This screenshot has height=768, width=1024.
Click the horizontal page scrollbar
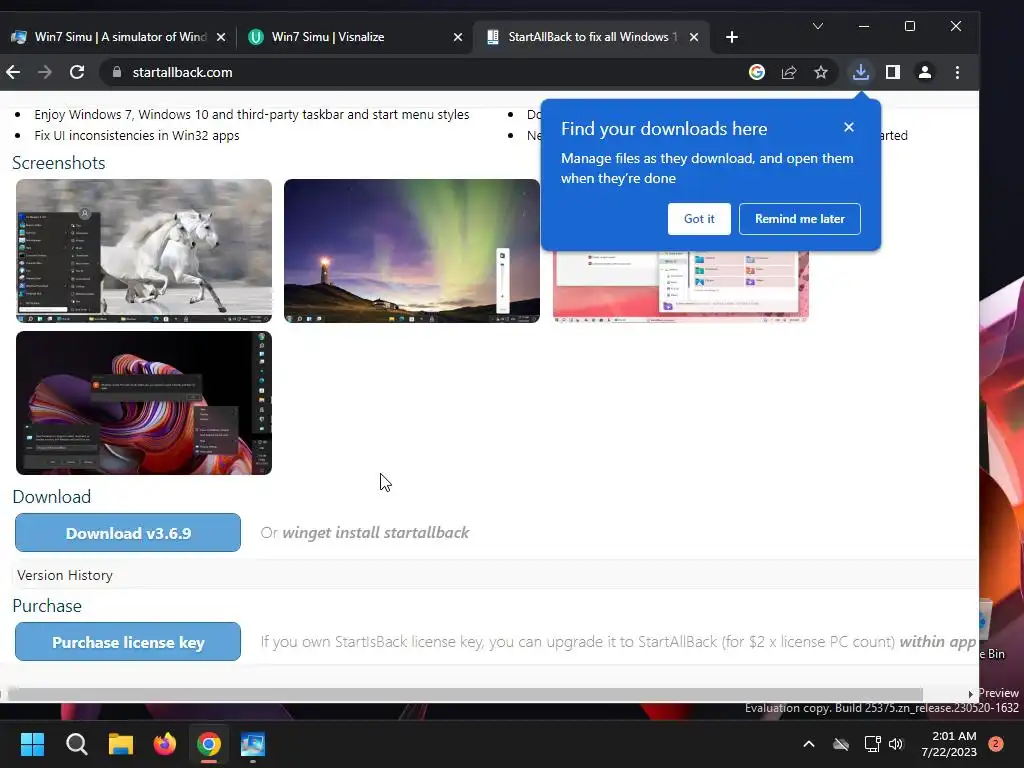(465, 694)
